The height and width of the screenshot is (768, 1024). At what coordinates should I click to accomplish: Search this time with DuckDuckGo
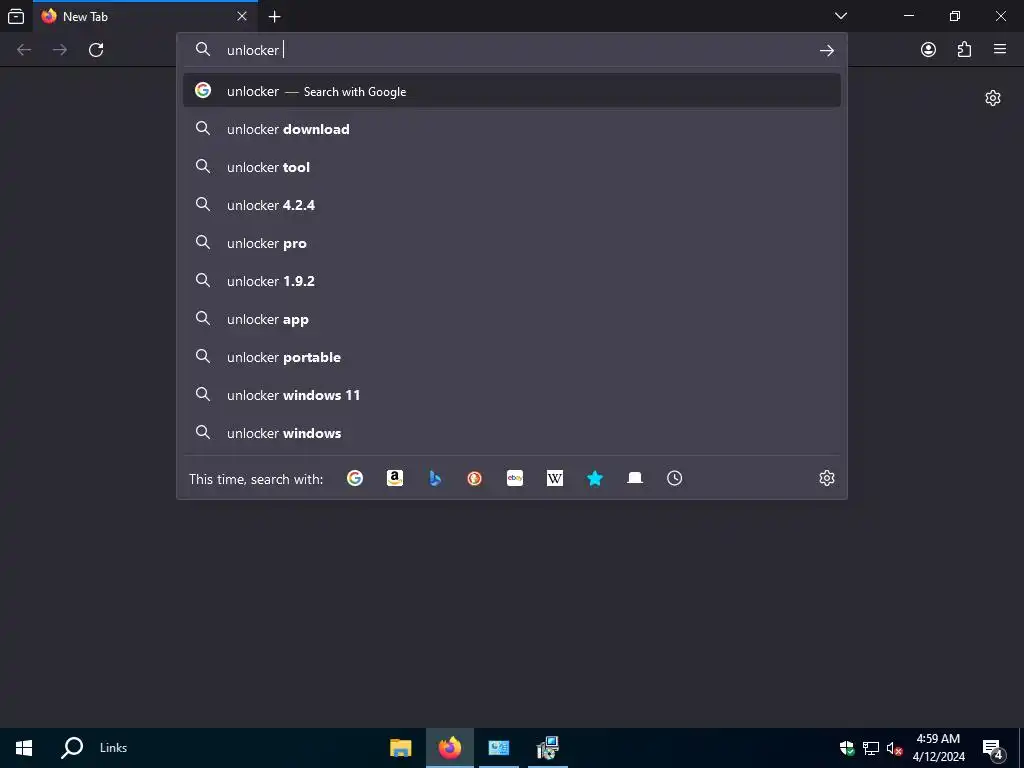pos(475,478)
